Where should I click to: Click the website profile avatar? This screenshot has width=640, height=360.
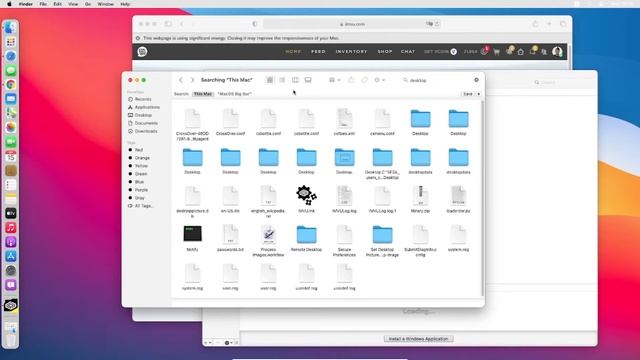click(x=557, y=52)
